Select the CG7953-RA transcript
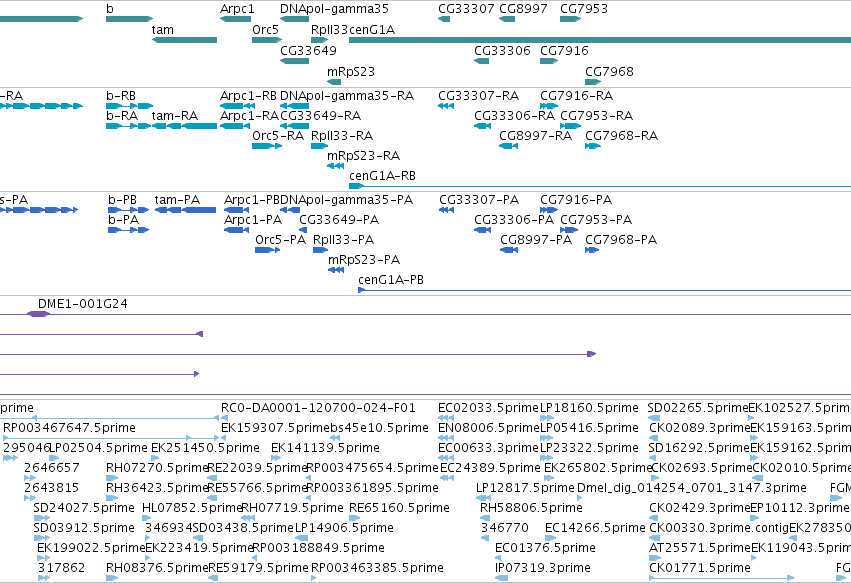Screen dimensions: 851x583 click(x=570, y=126)
